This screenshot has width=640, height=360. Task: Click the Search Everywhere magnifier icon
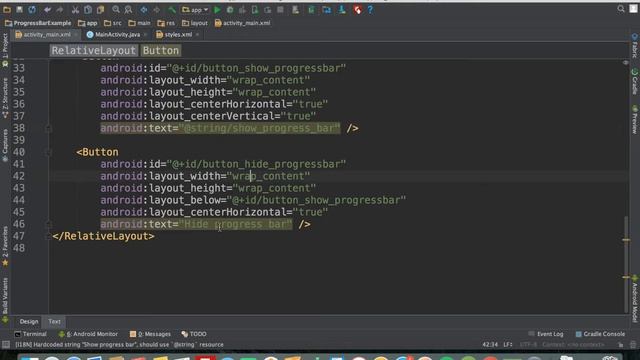(x=621, y=9)
